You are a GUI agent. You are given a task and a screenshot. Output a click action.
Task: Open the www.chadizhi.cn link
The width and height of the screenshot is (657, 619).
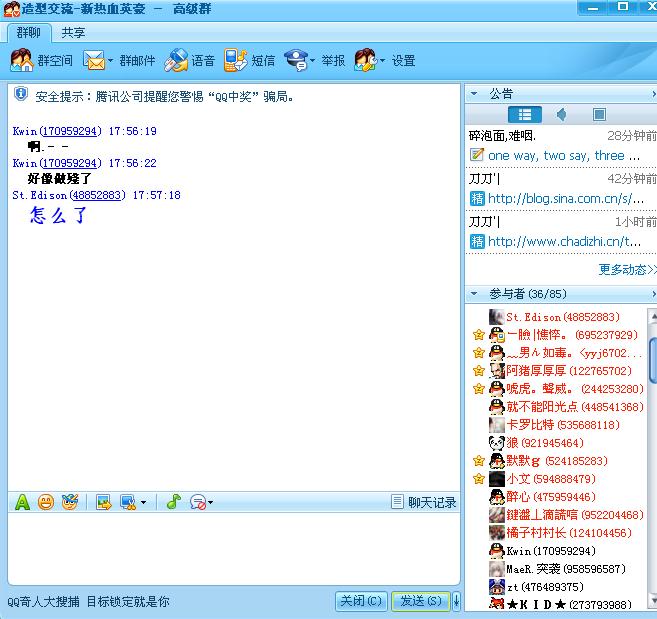point(564,241)
